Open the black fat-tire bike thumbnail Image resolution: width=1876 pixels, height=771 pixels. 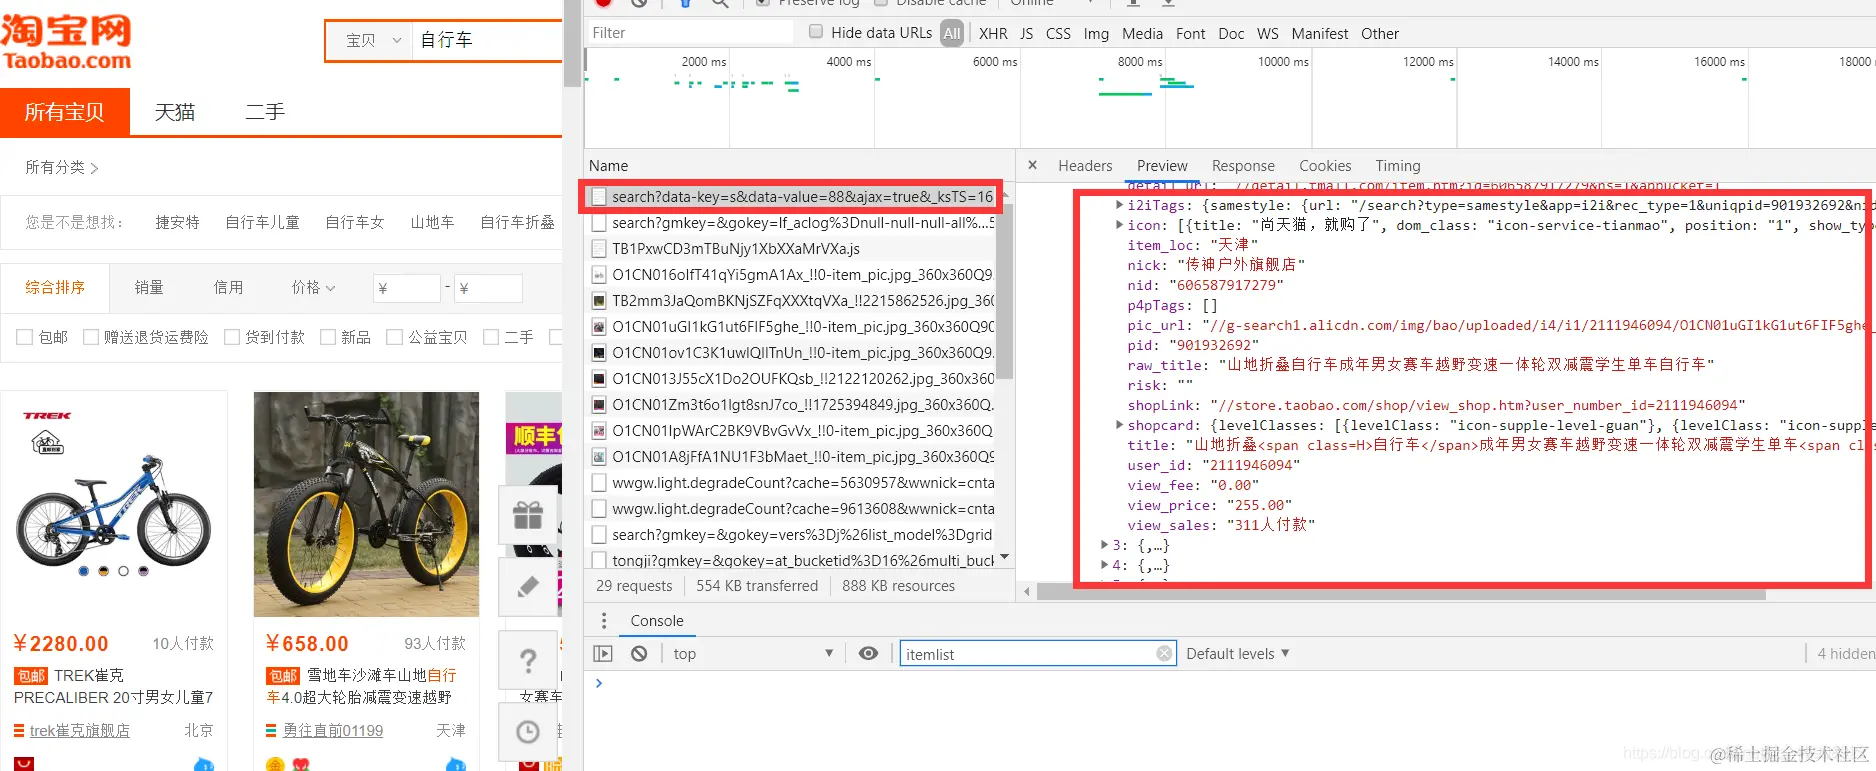tap(366, 504)
